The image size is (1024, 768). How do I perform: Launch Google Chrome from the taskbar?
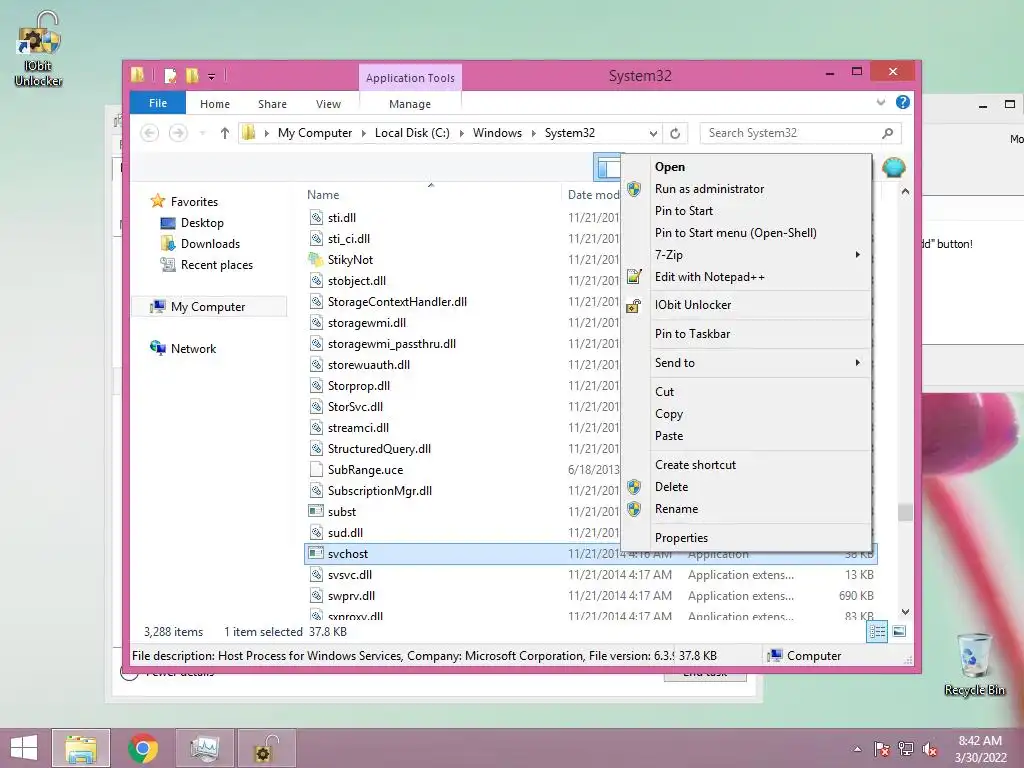pos(143,748)
